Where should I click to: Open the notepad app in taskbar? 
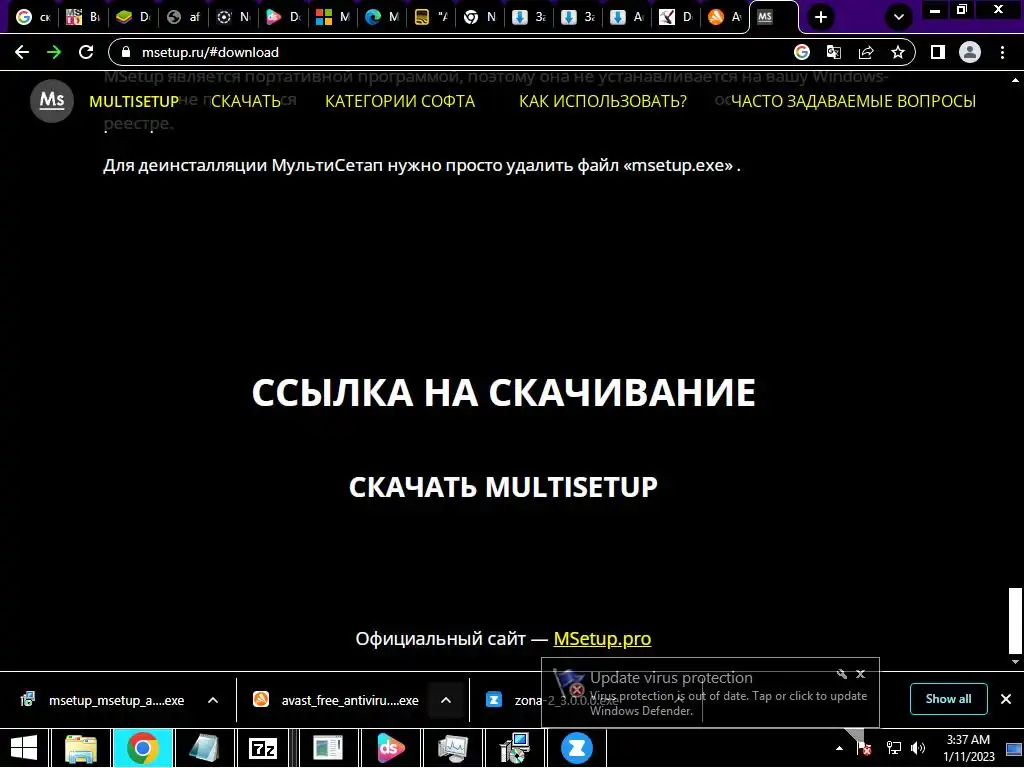204,748
